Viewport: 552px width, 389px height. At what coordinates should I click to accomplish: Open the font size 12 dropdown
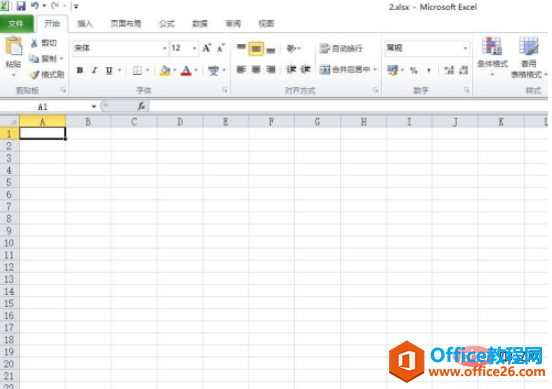click(x=194, y=49)
